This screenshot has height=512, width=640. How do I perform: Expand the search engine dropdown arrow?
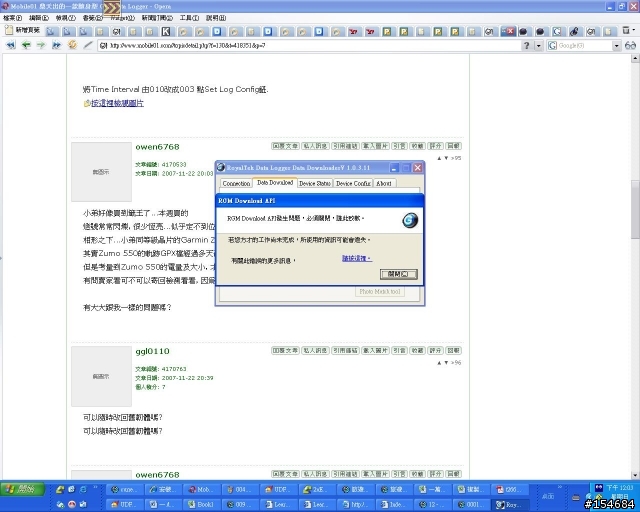point(617,45)
